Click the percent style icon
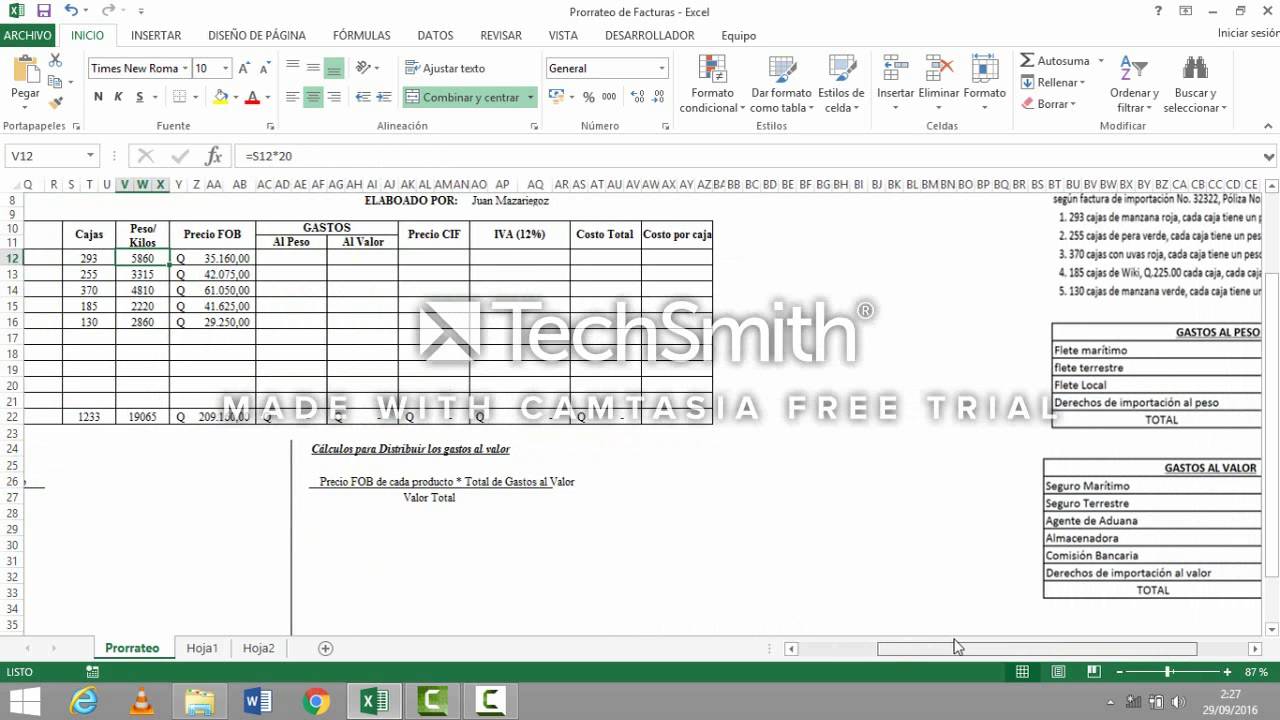The height and width of the screenshot is (720, 1280). click(x=588, y=97)
